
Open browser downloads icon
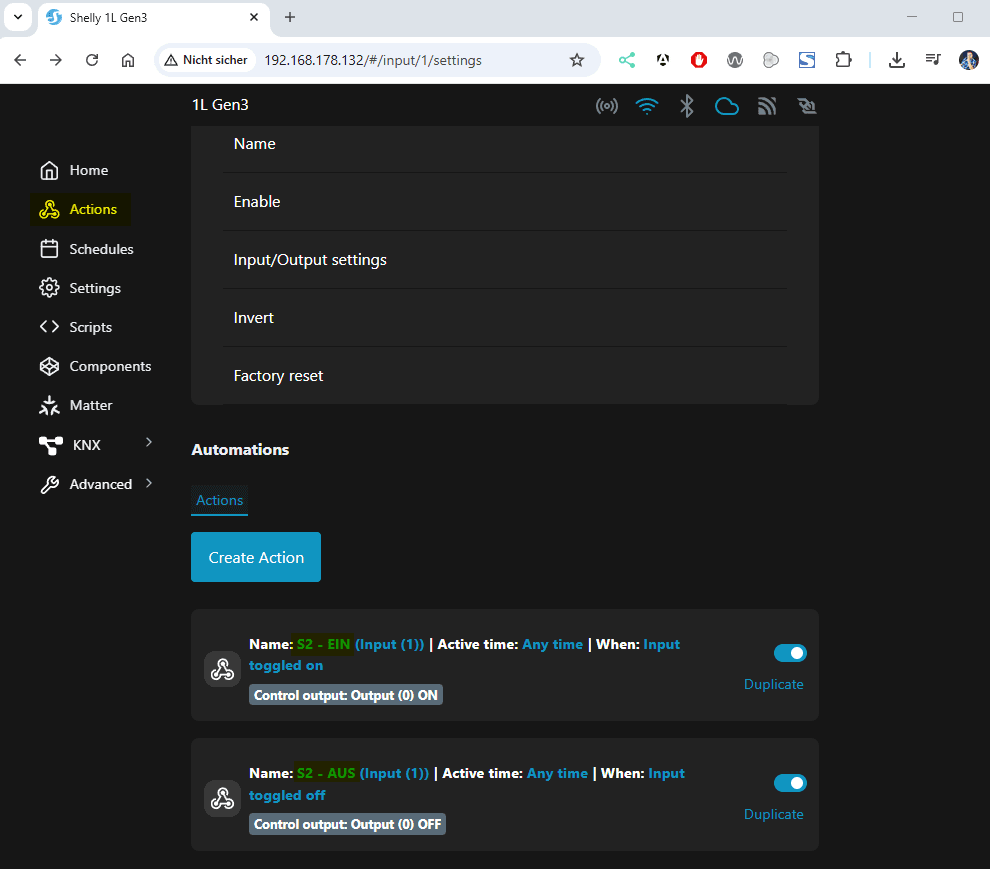coord(897,60)
